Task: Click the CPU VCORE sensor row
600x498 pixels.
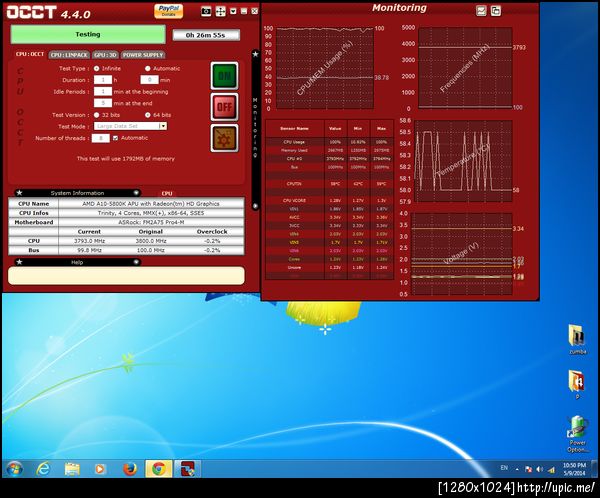Action: [329, 201]
